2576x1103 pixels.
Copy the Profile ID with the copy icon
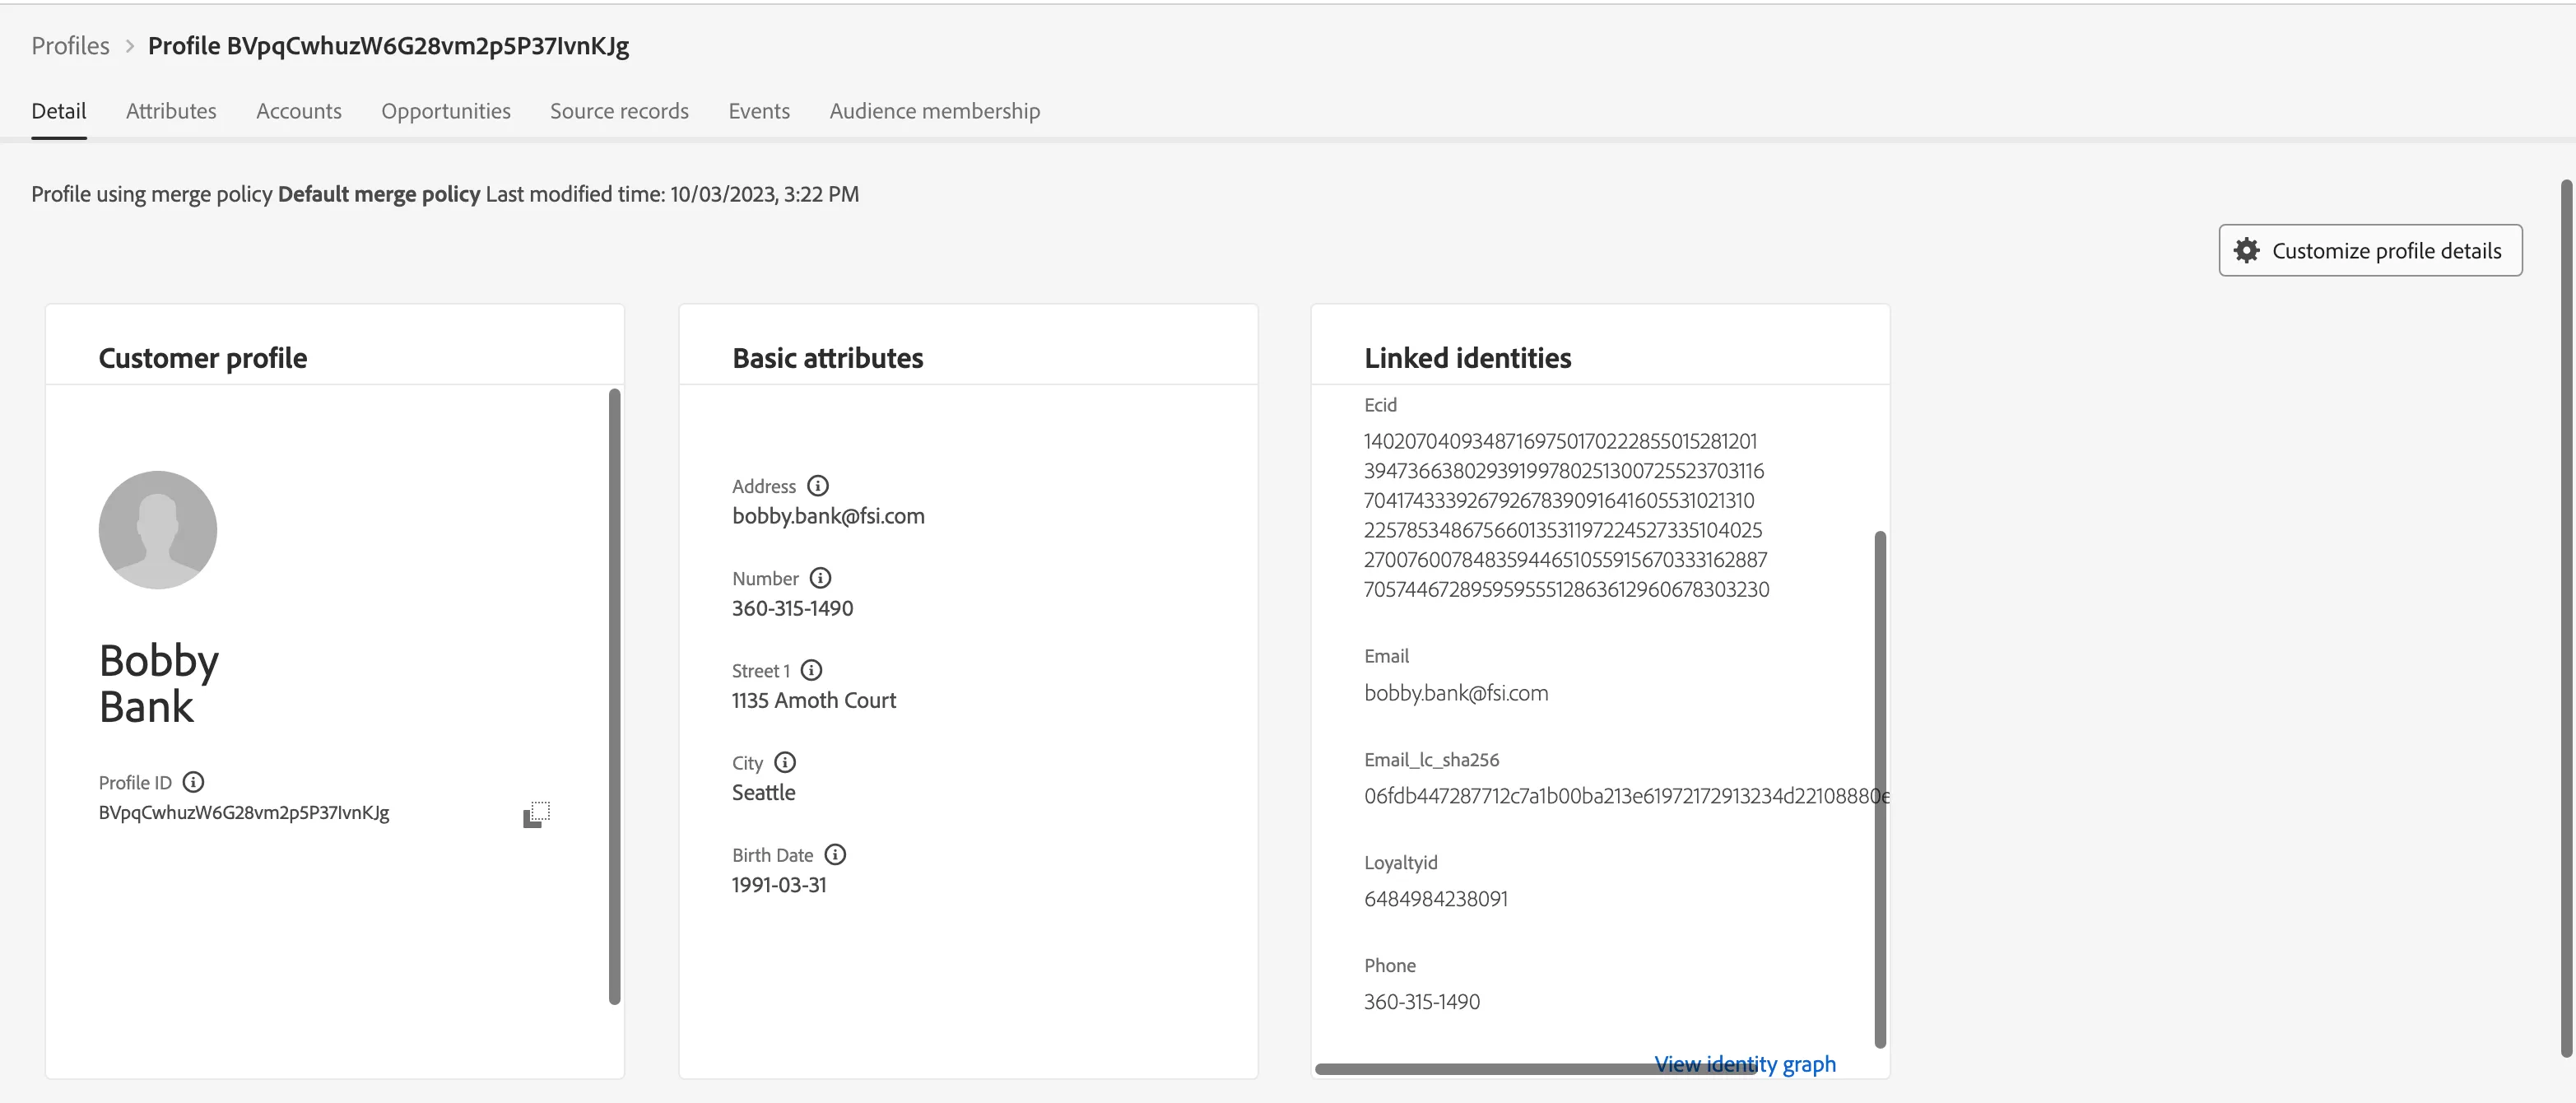tap(537, 814)
